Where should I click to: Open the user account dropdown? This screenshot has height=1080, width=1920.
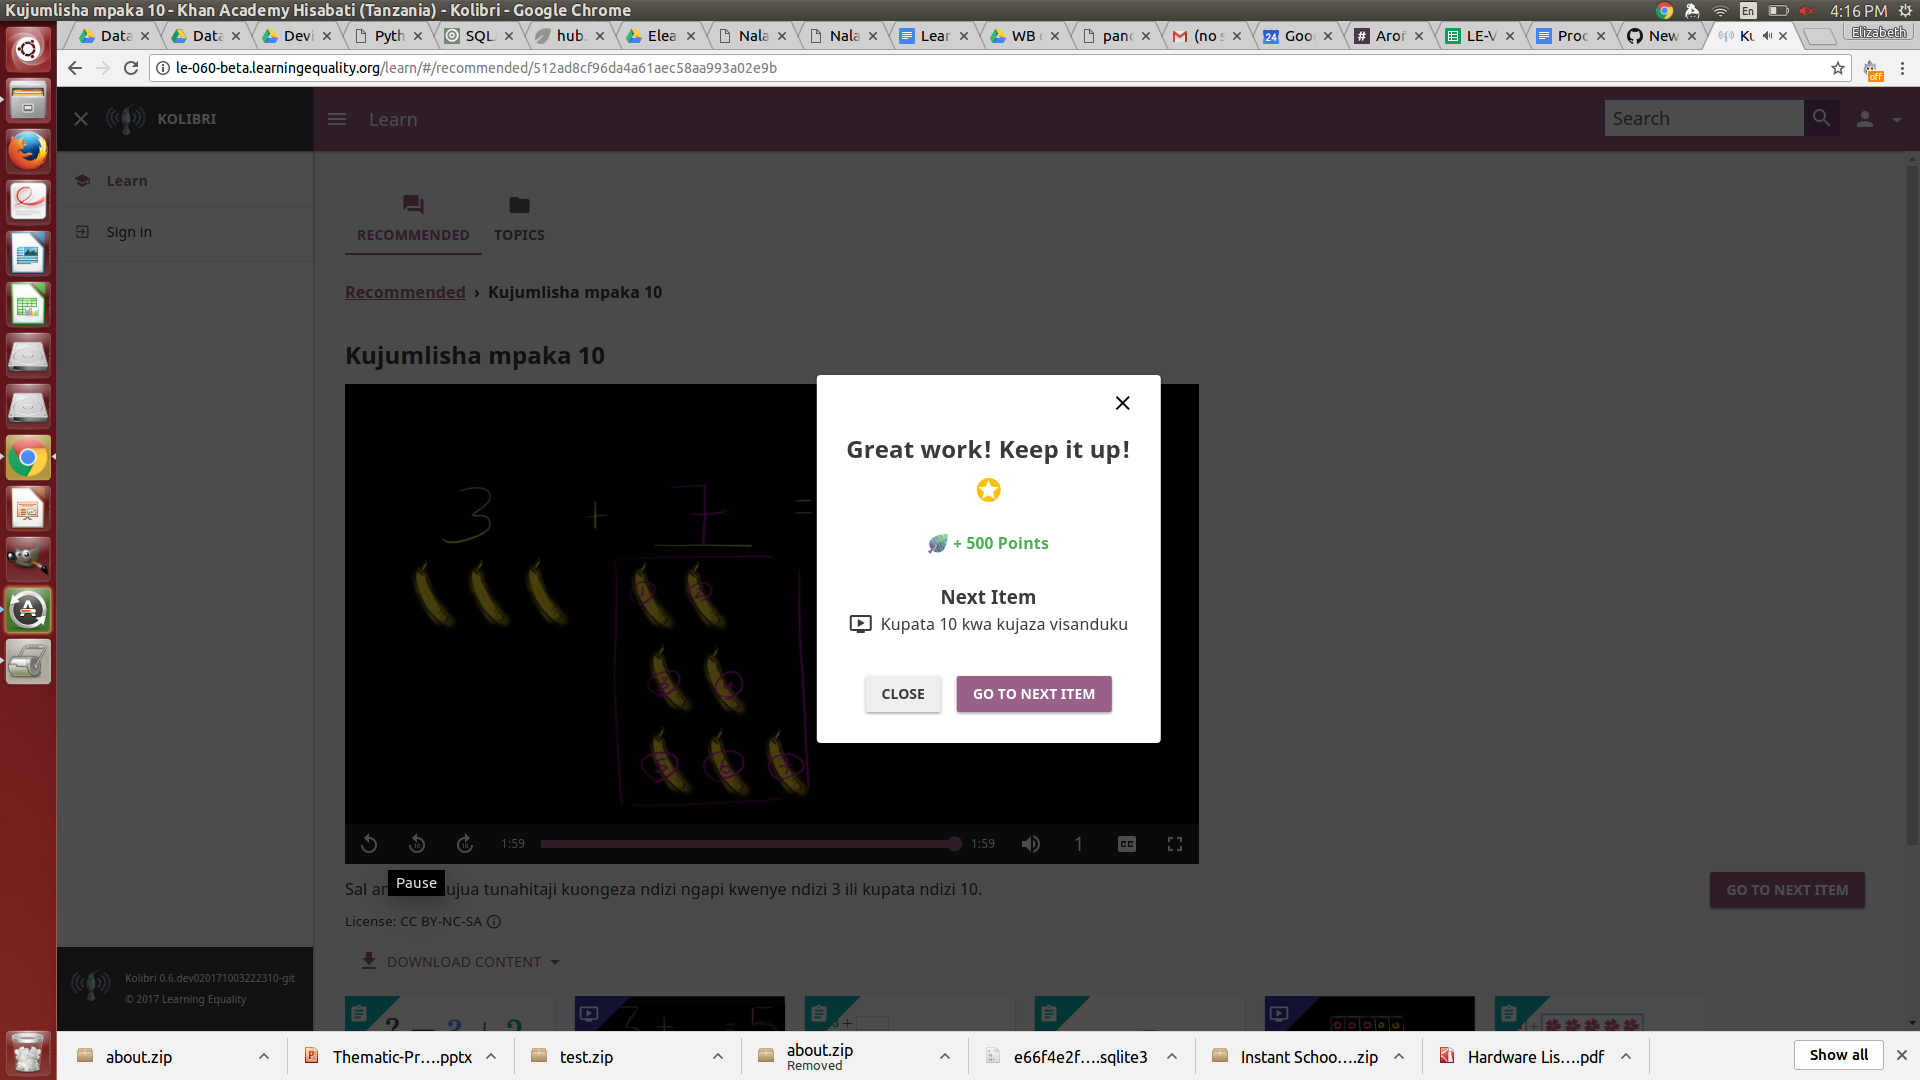1879,119
